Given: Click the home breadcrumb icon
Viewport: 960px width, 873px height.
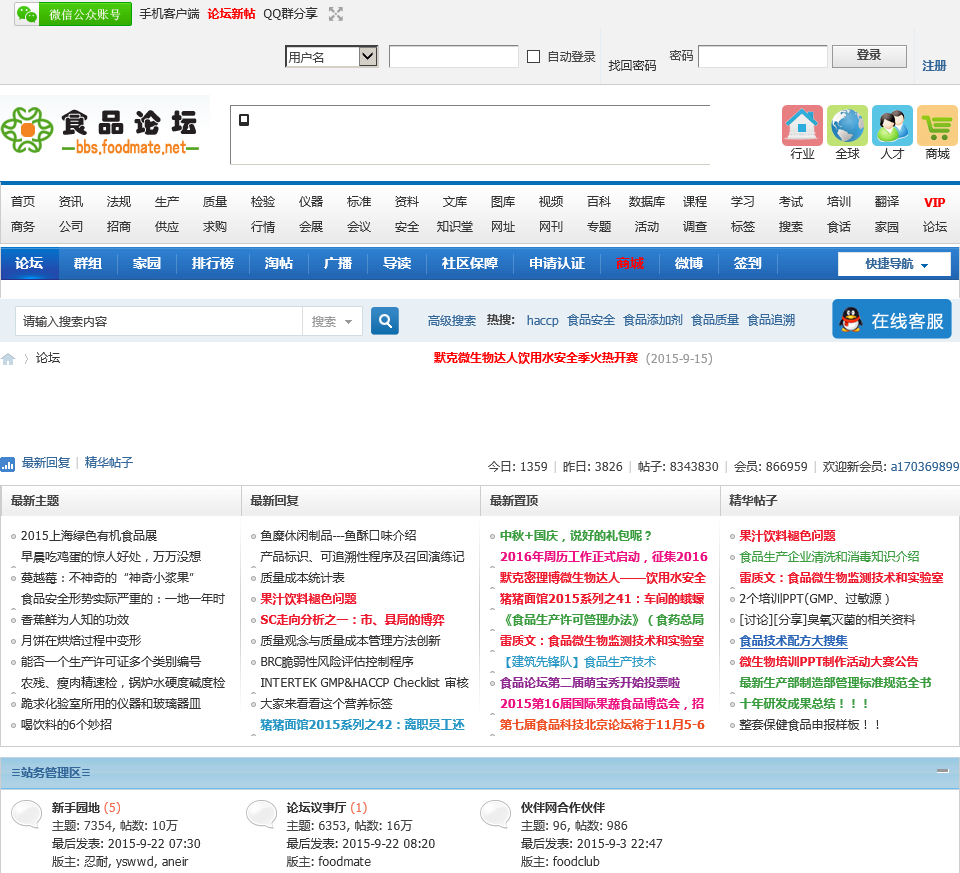Looking at the screenshot, I should pos(8,359).
